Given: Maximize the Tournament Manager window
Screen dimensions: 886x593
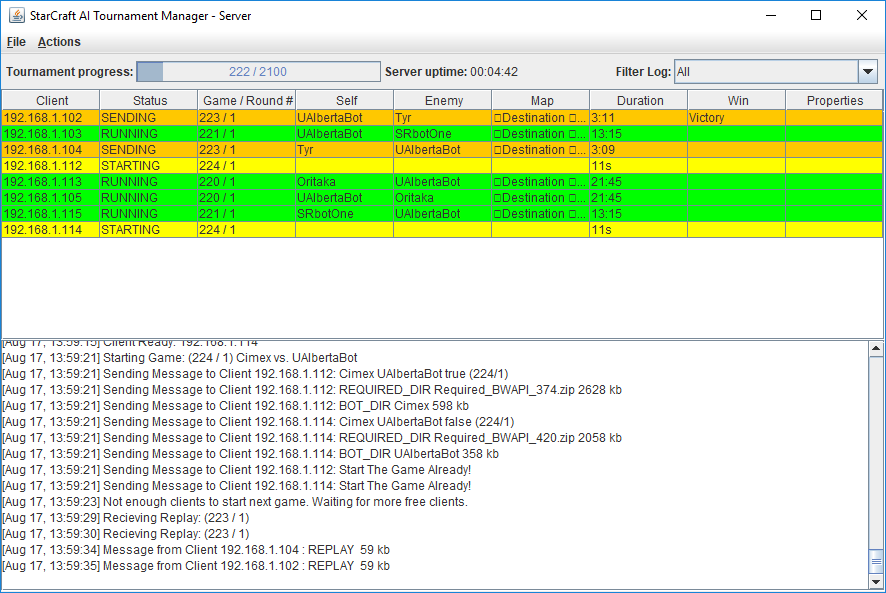Looking at the screenshot, I should [816, 16].
